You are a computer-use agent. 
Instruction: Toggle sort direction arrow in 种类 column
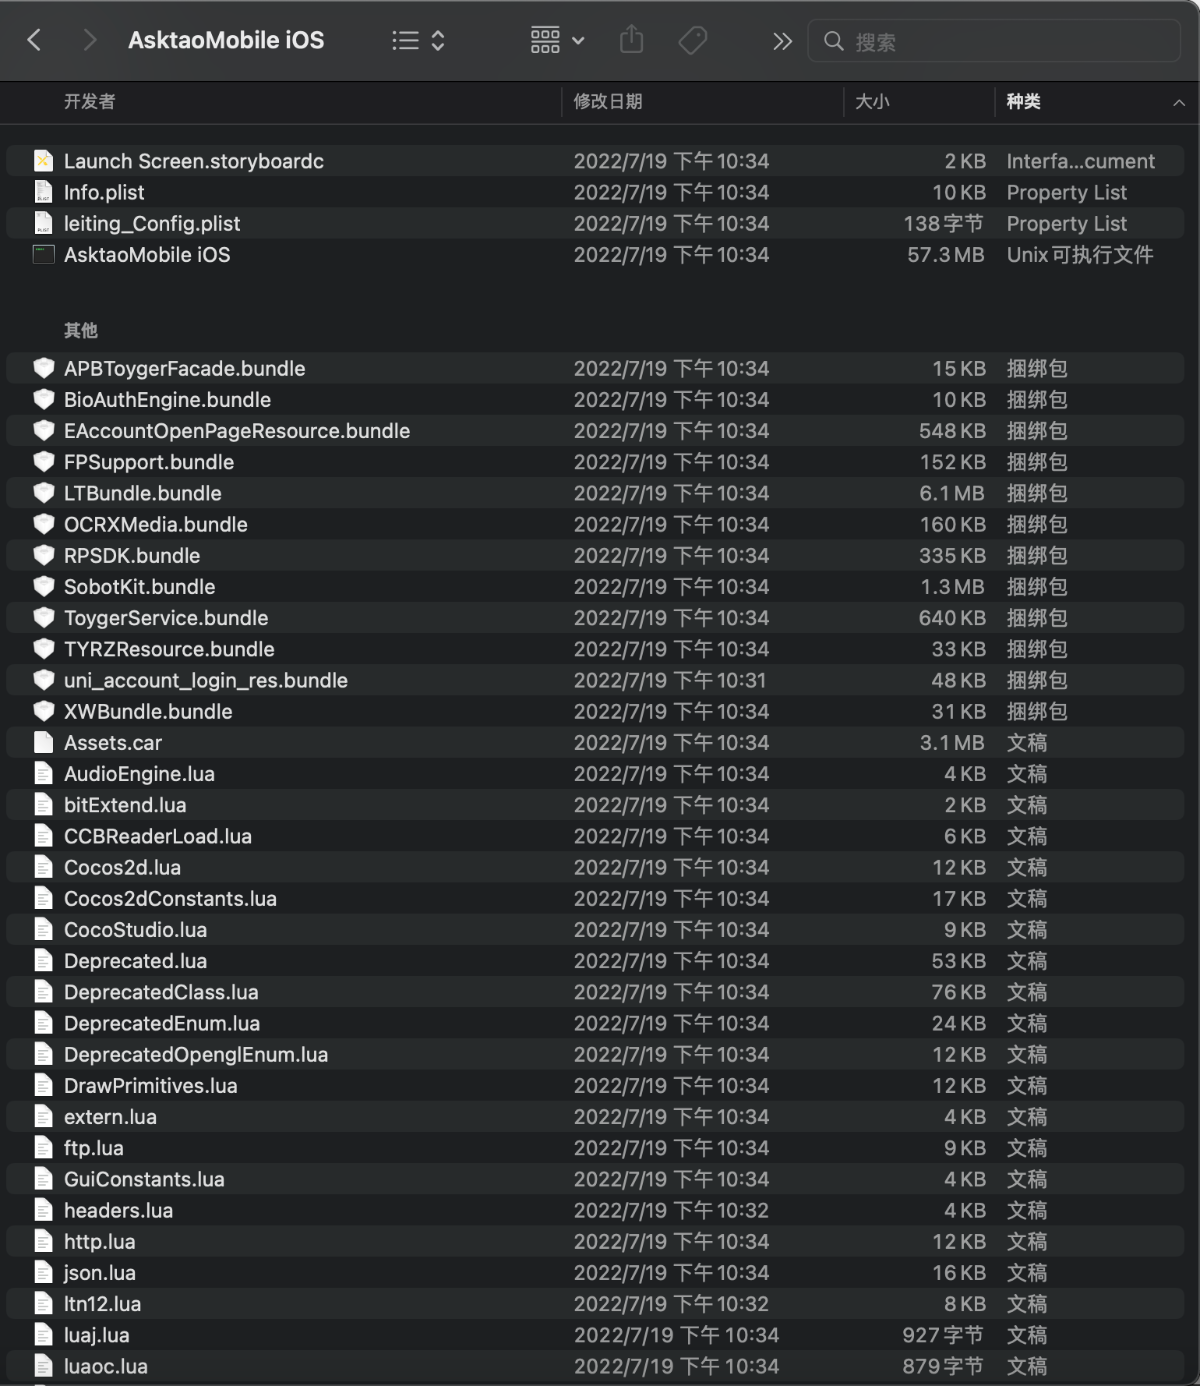(x=1179, y=102)
